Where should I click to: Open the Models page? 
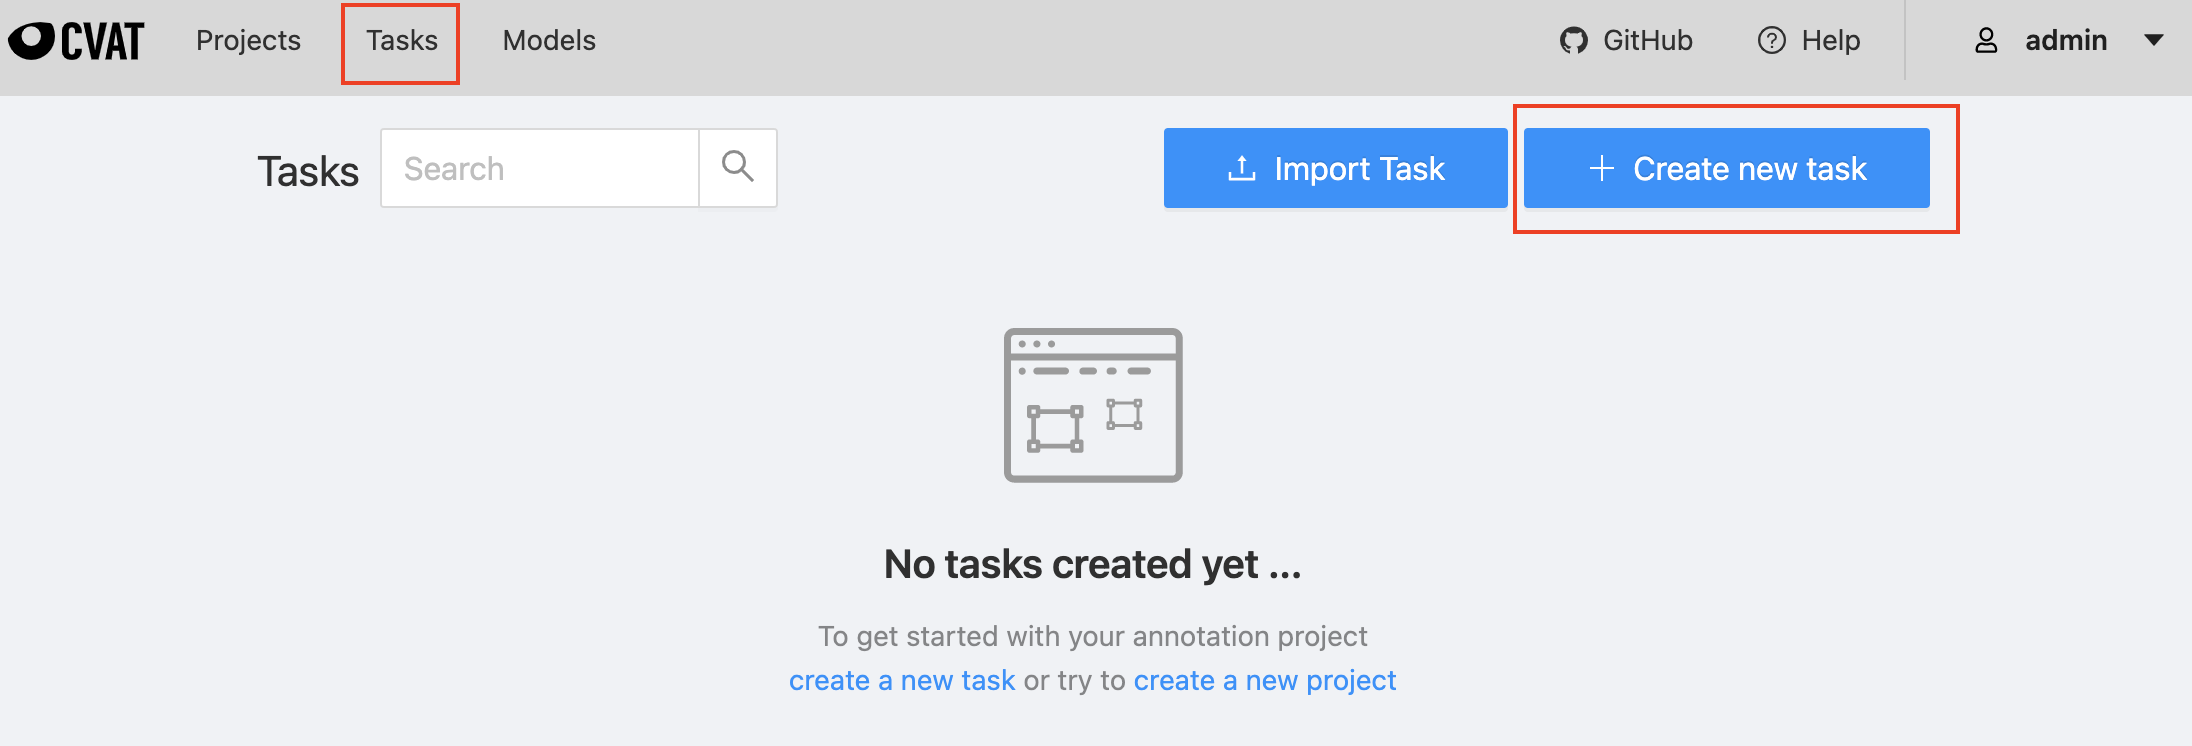tap(549, 40)
